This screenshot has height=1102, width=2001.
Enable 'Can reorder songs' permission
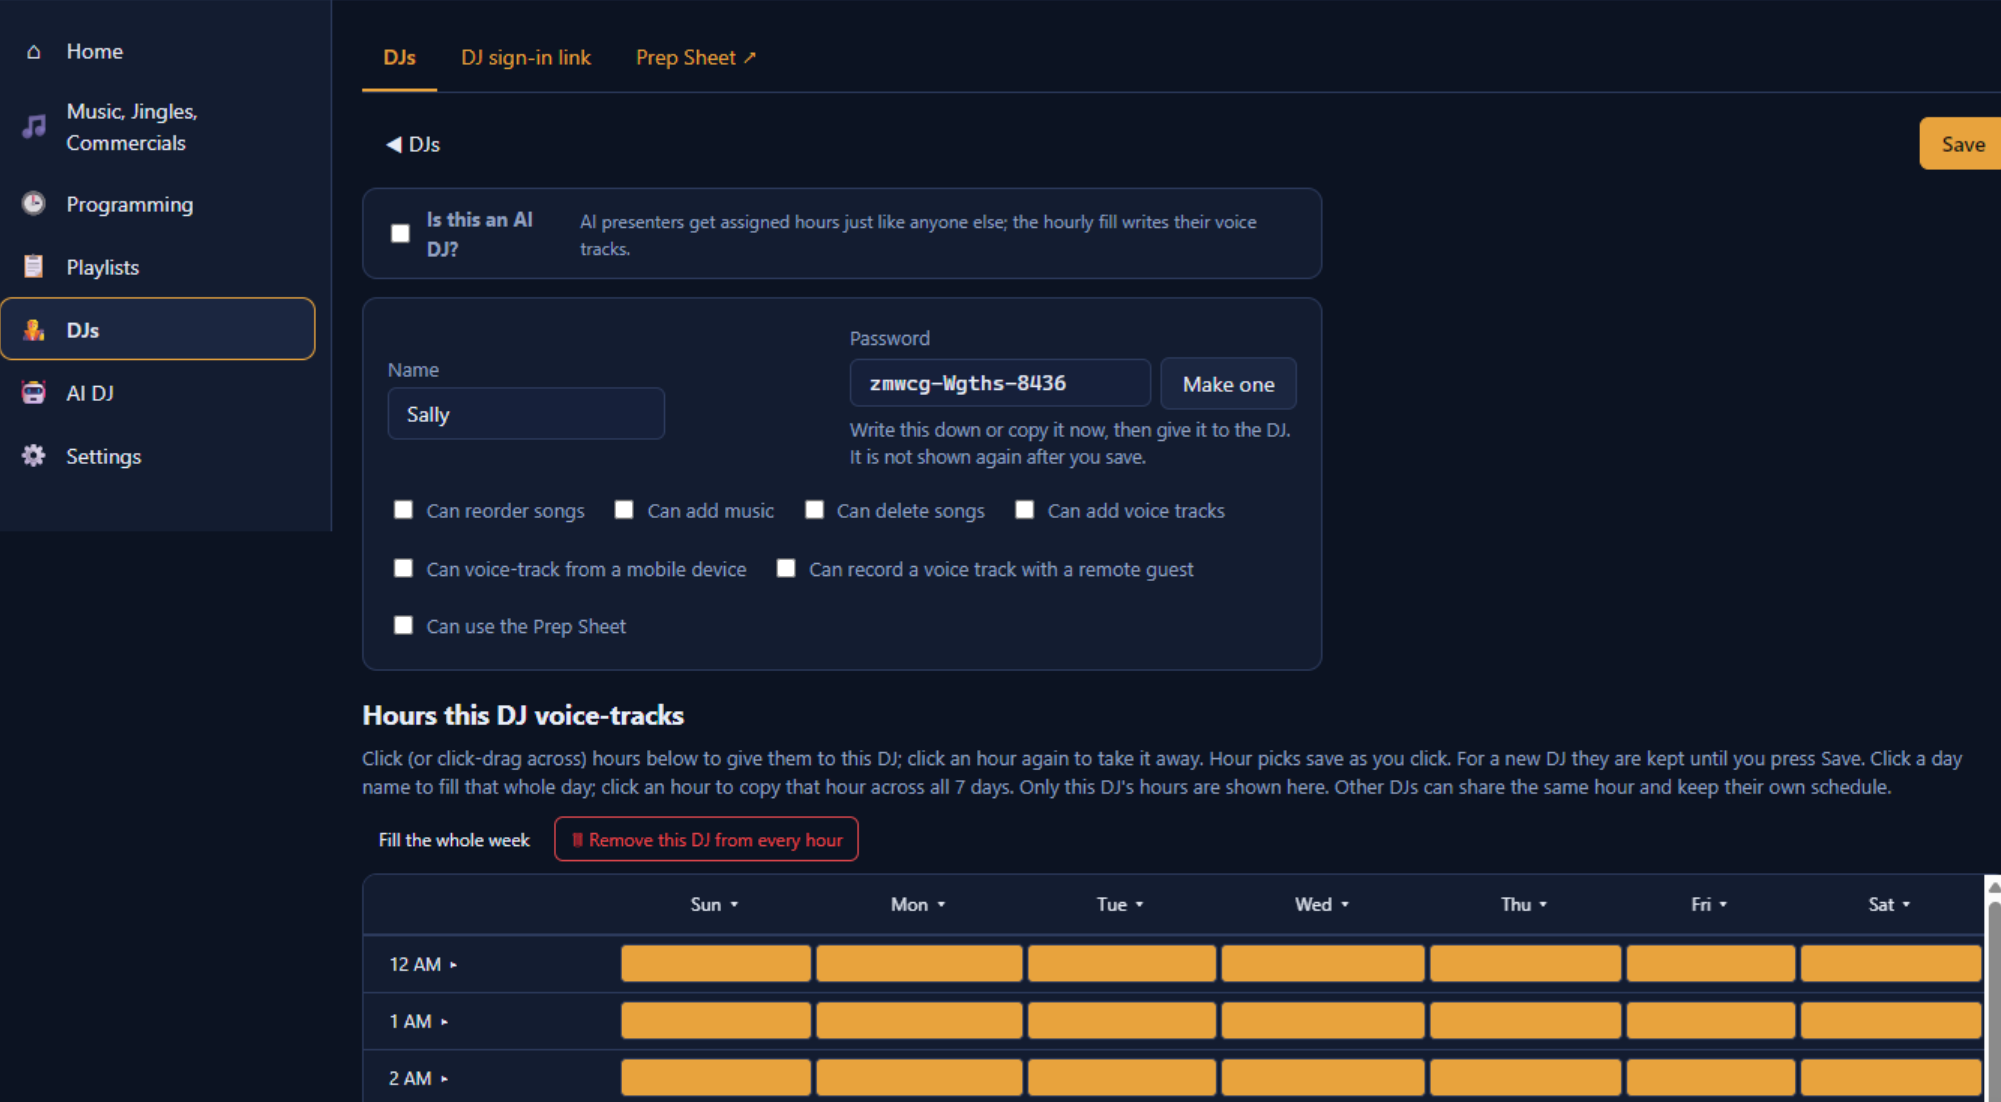click(x=403, y=510)
